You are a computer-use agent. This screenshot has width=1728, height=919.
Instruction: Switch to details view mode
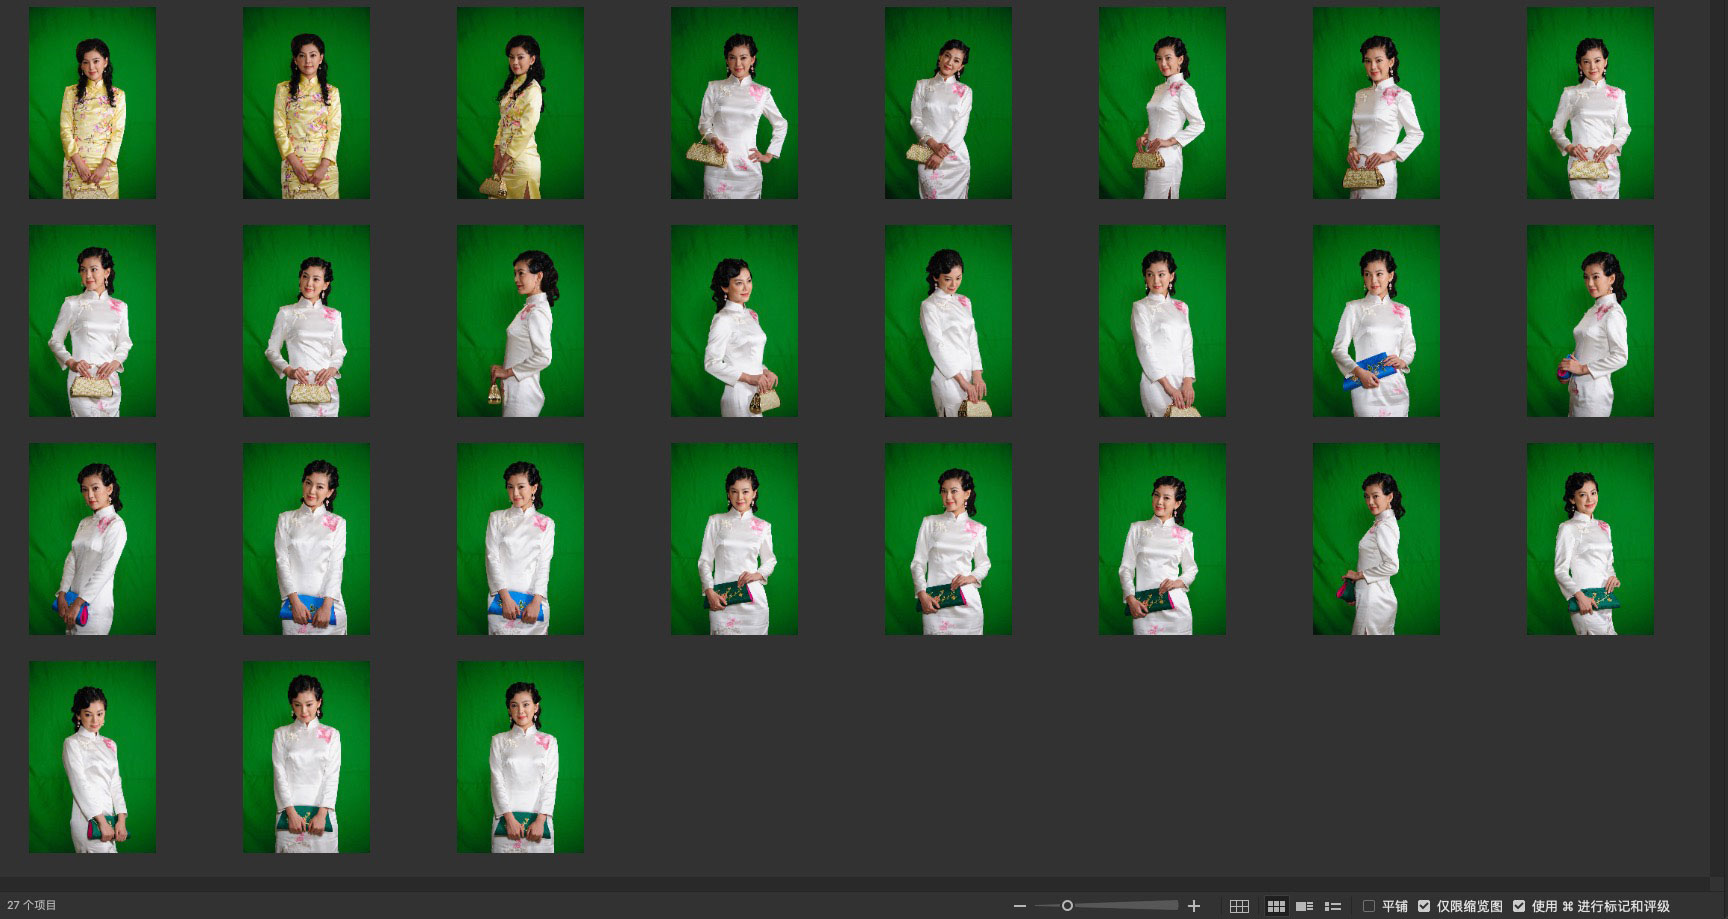point(1304,906)
